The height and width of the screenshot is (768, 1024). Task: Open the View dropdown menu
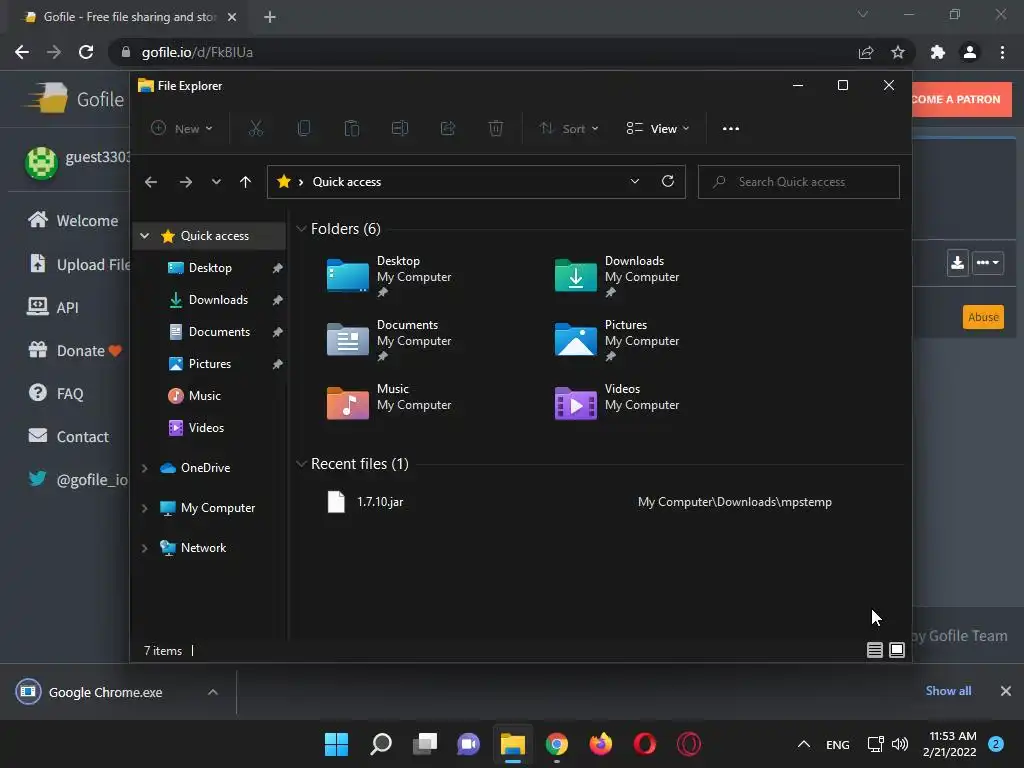658,129
